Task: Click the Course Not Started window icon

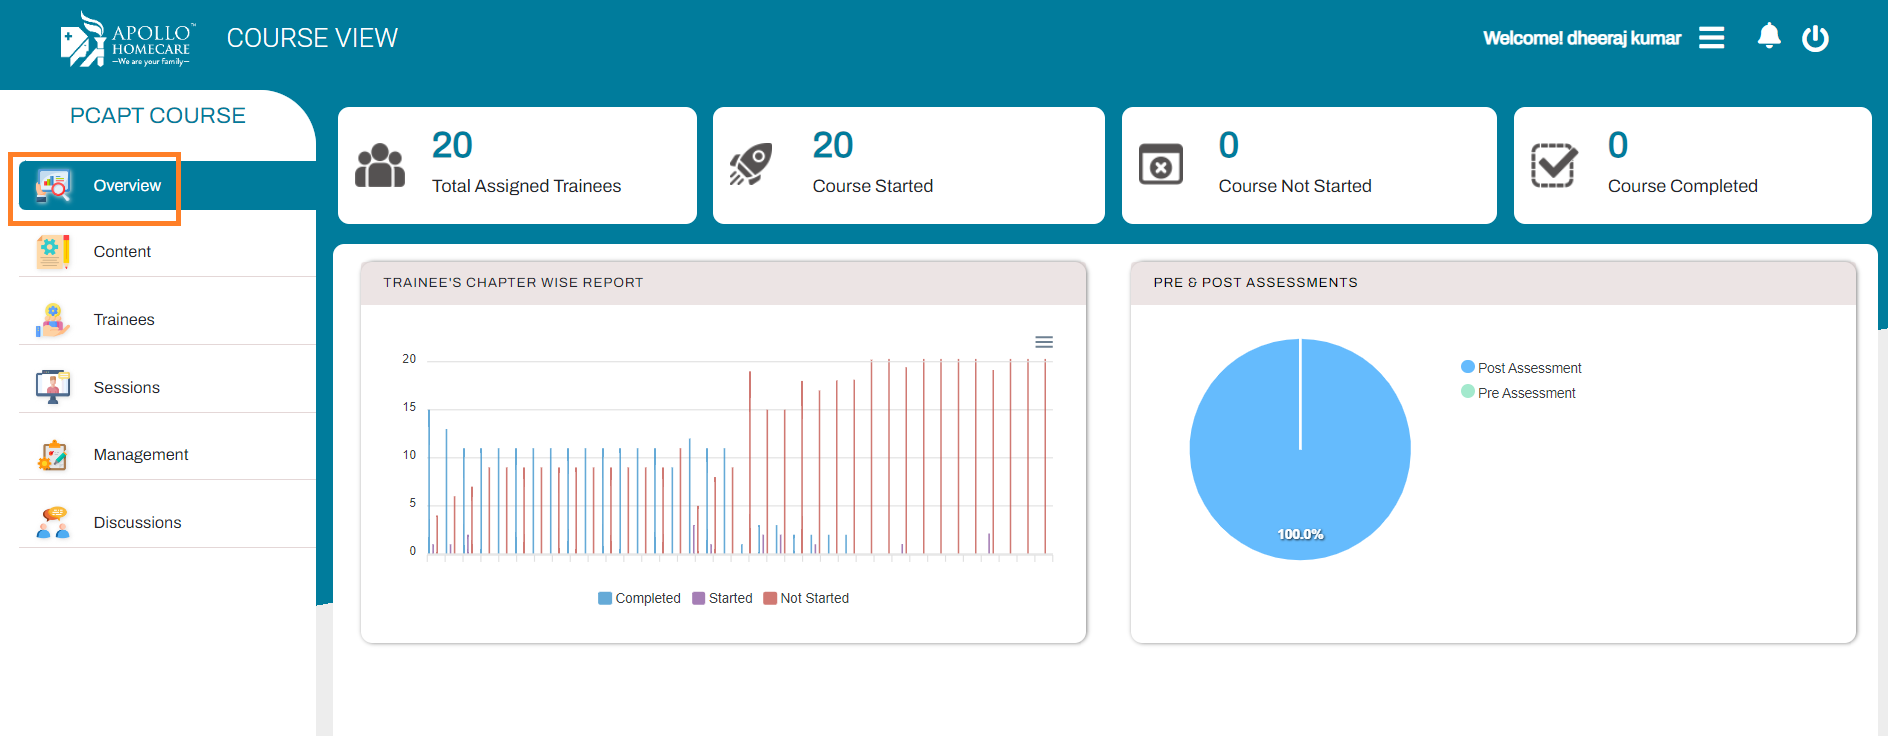Action: [1161, 165]
